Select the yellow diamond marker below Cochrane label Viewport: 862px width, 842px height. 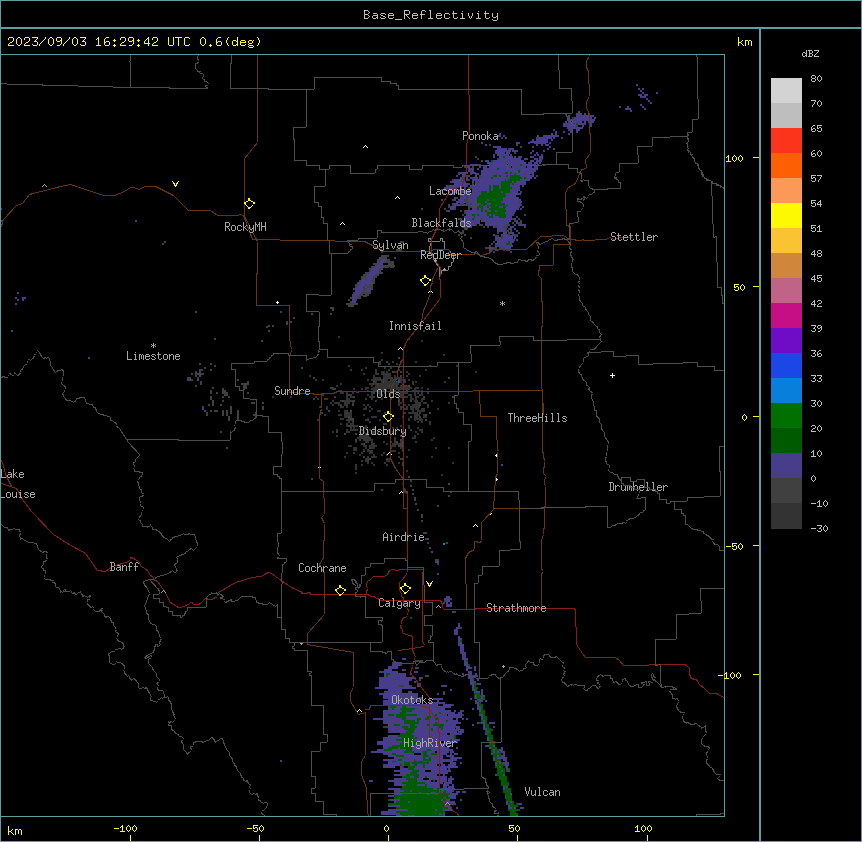[340, 590]
